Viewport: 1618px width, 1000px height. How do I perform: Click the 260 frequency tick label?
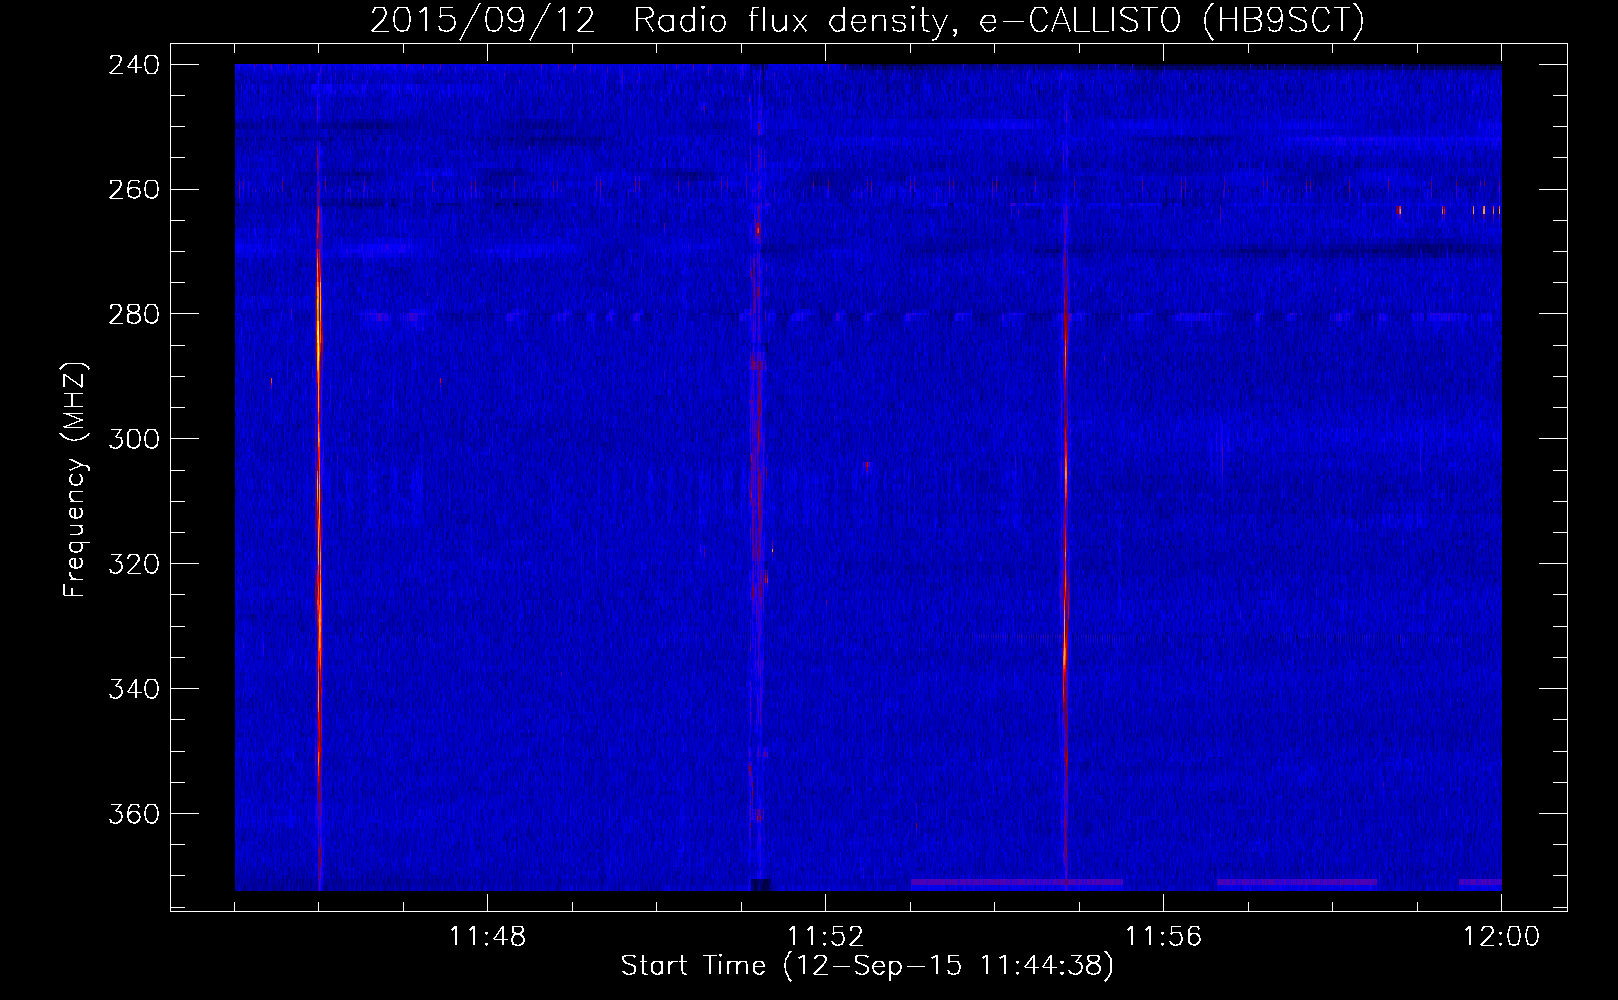[134, 189]
